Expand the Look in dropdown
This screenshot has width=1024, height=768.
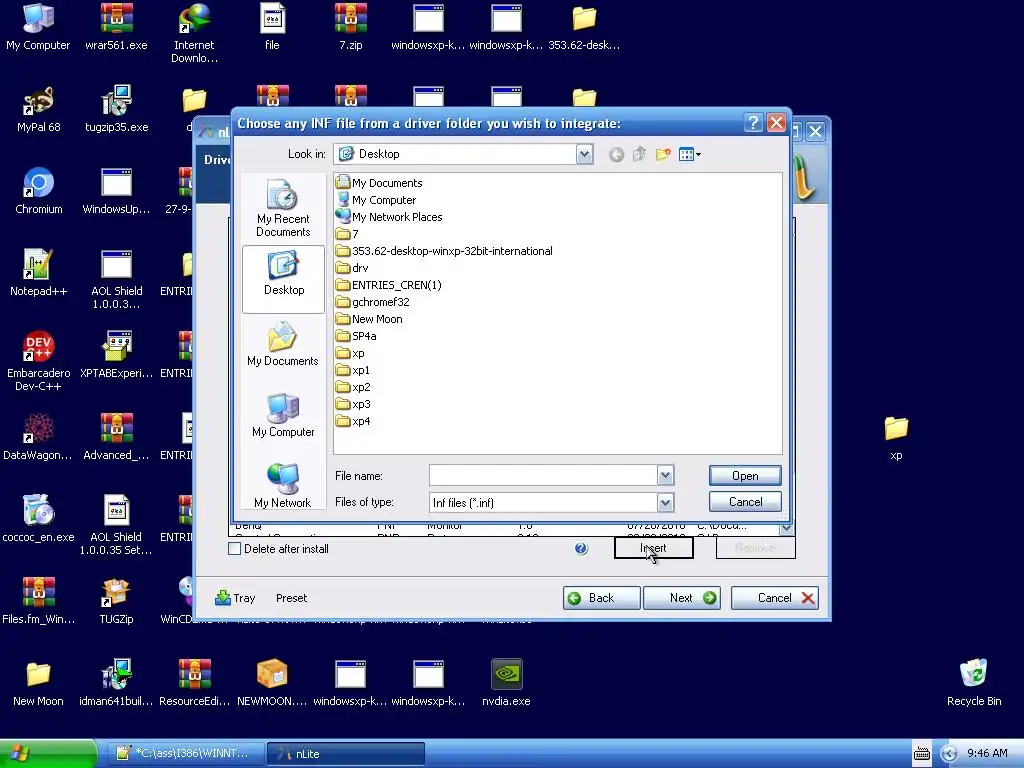(x=584, y=154)
